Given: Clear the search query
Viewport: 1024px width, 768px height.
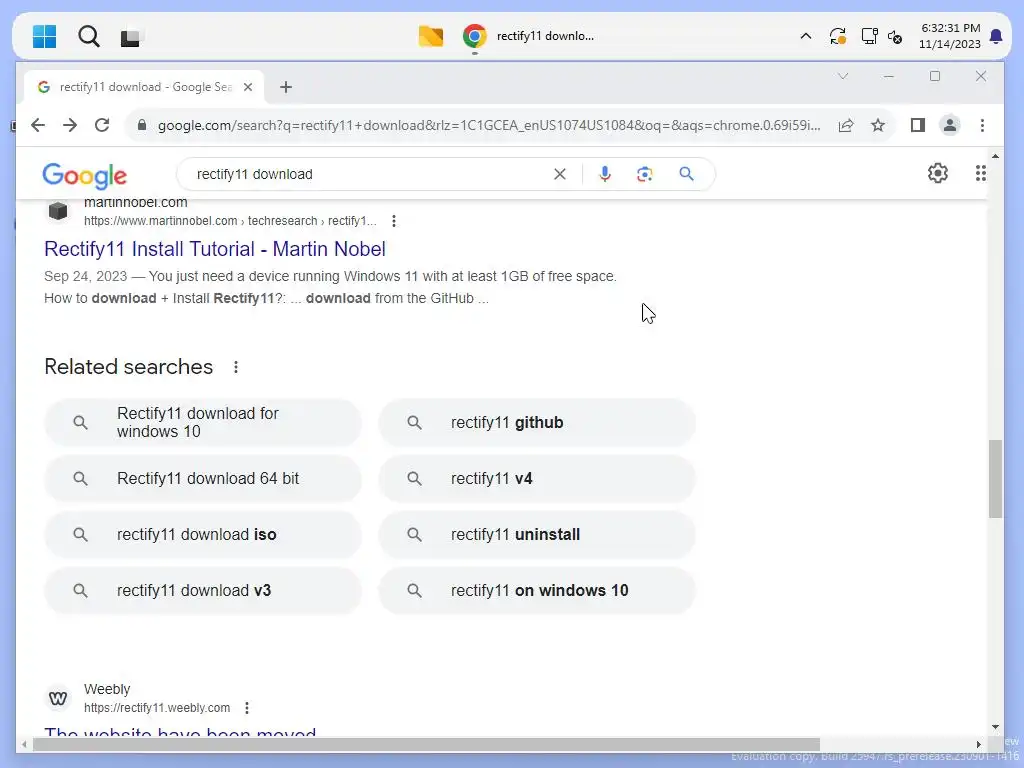Looking at the screenshot, I should (x=560, y=174).
